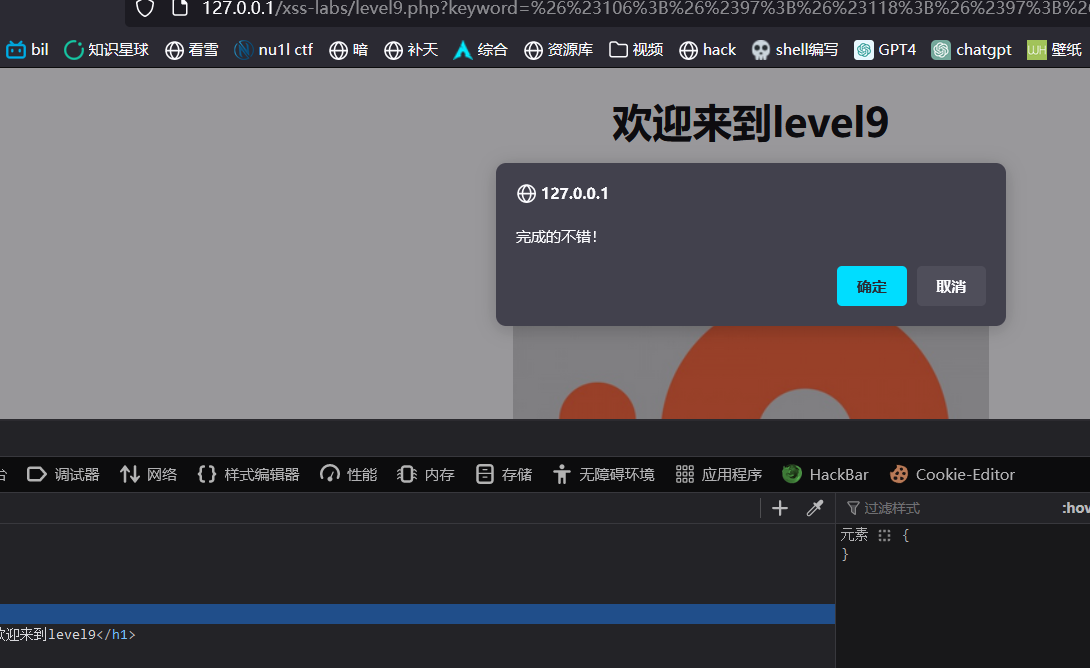
Task: Pick a page color with the eyedropper
Action: [x=814, y=508]
